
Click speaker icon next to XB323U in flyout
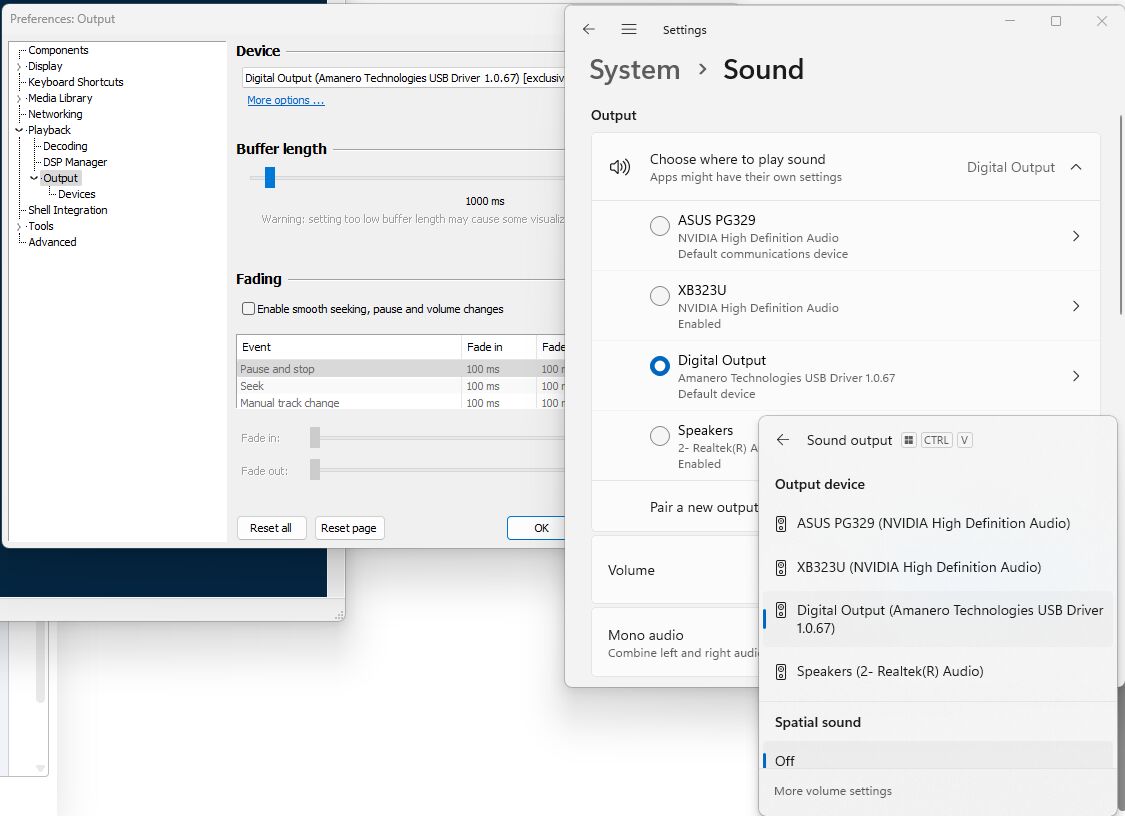(781, 568)
